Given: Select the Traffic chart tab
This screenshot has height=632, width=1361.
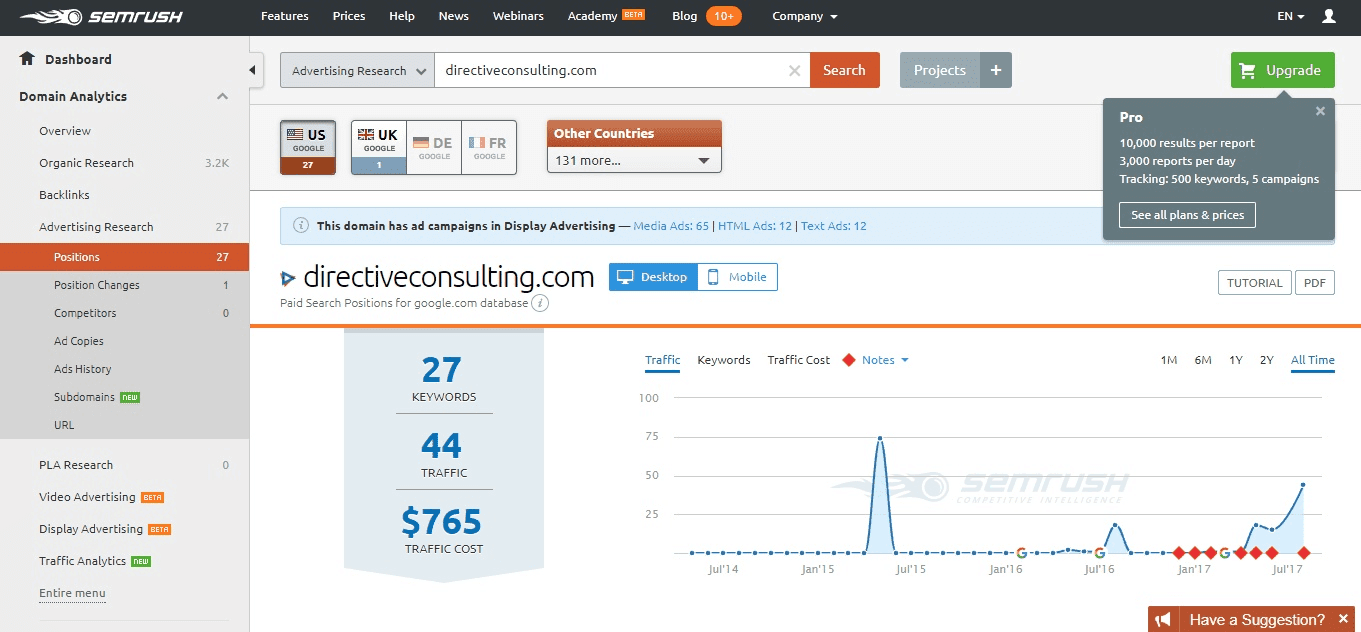Looking at the screenshot, I should tap(662, 360).
